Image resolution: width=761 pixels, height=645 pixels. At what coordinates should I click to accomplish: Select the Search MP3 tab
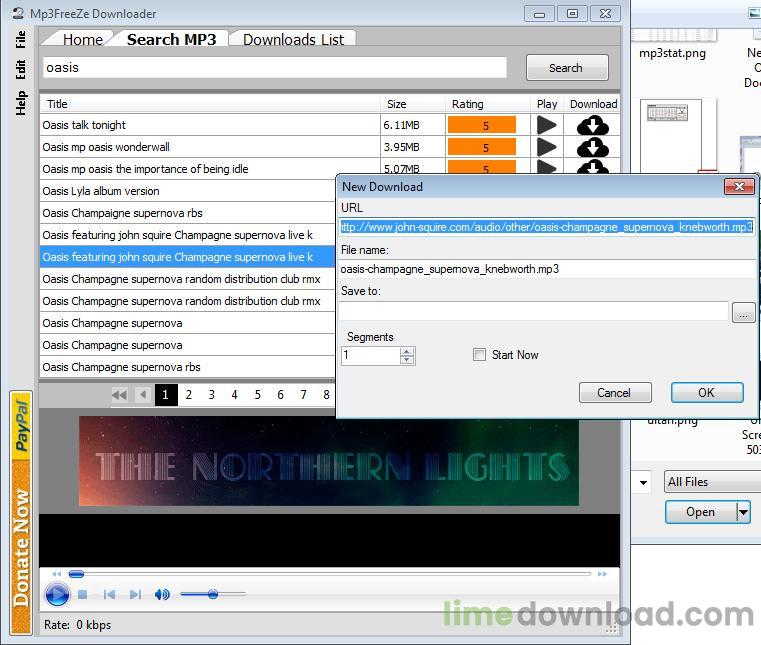coord(171,39)
